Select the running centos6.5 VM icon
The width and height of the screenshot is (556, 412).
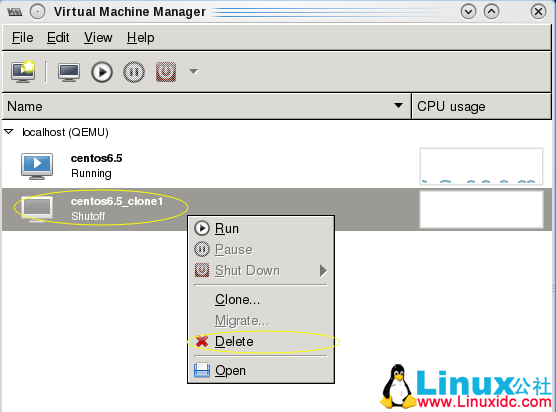[37, 166]
